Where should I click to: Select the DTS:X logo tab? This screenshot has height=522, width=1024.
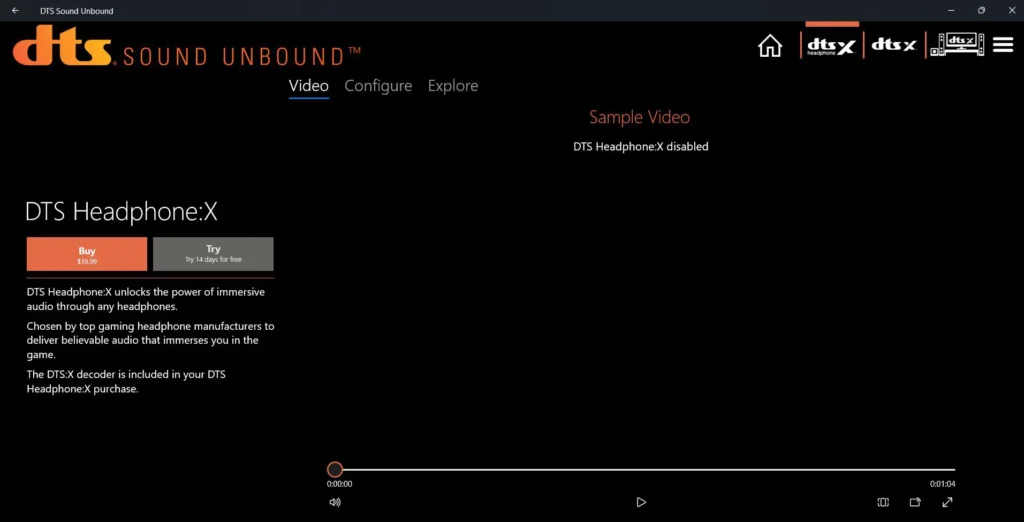pyautogui.click(x=894, y=45)
